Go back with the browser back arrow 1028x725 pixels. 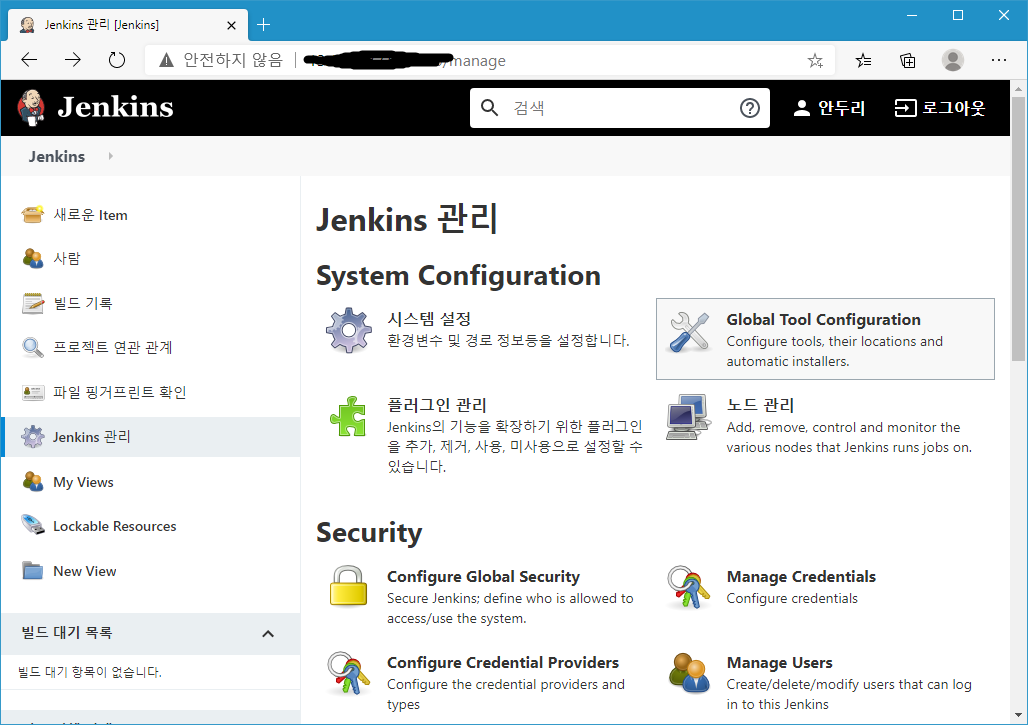pos(30,60)
